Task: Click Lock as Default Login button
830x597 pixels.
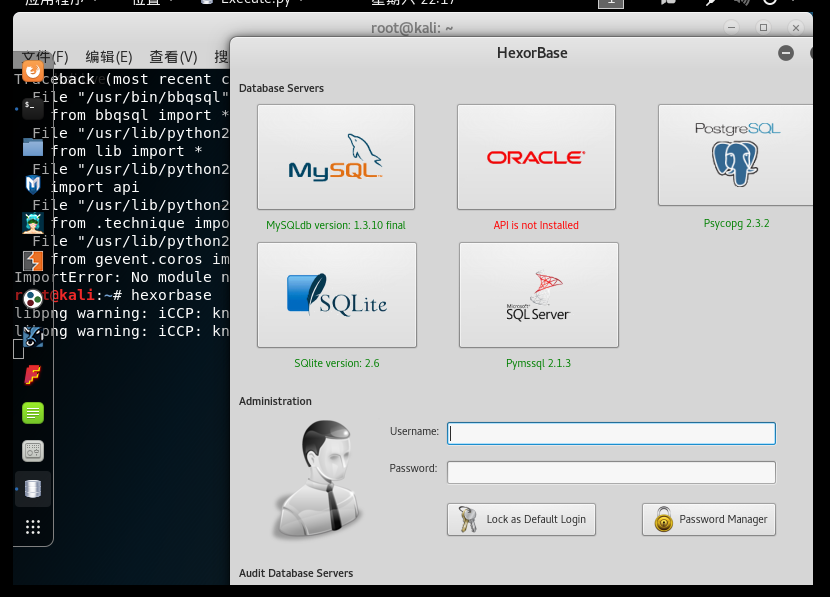Action: (x=521, y=519)
